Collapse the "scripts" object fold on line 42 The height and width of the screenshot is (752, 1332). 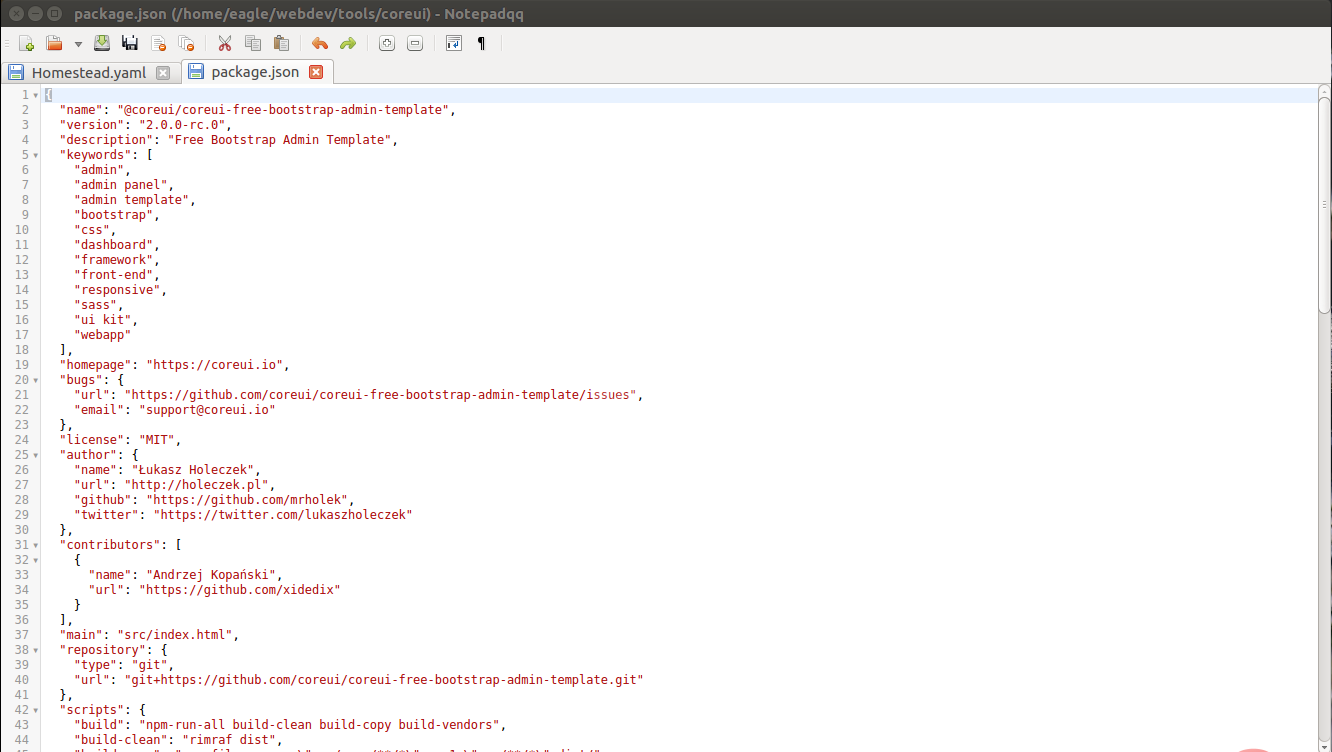[36, 710]
